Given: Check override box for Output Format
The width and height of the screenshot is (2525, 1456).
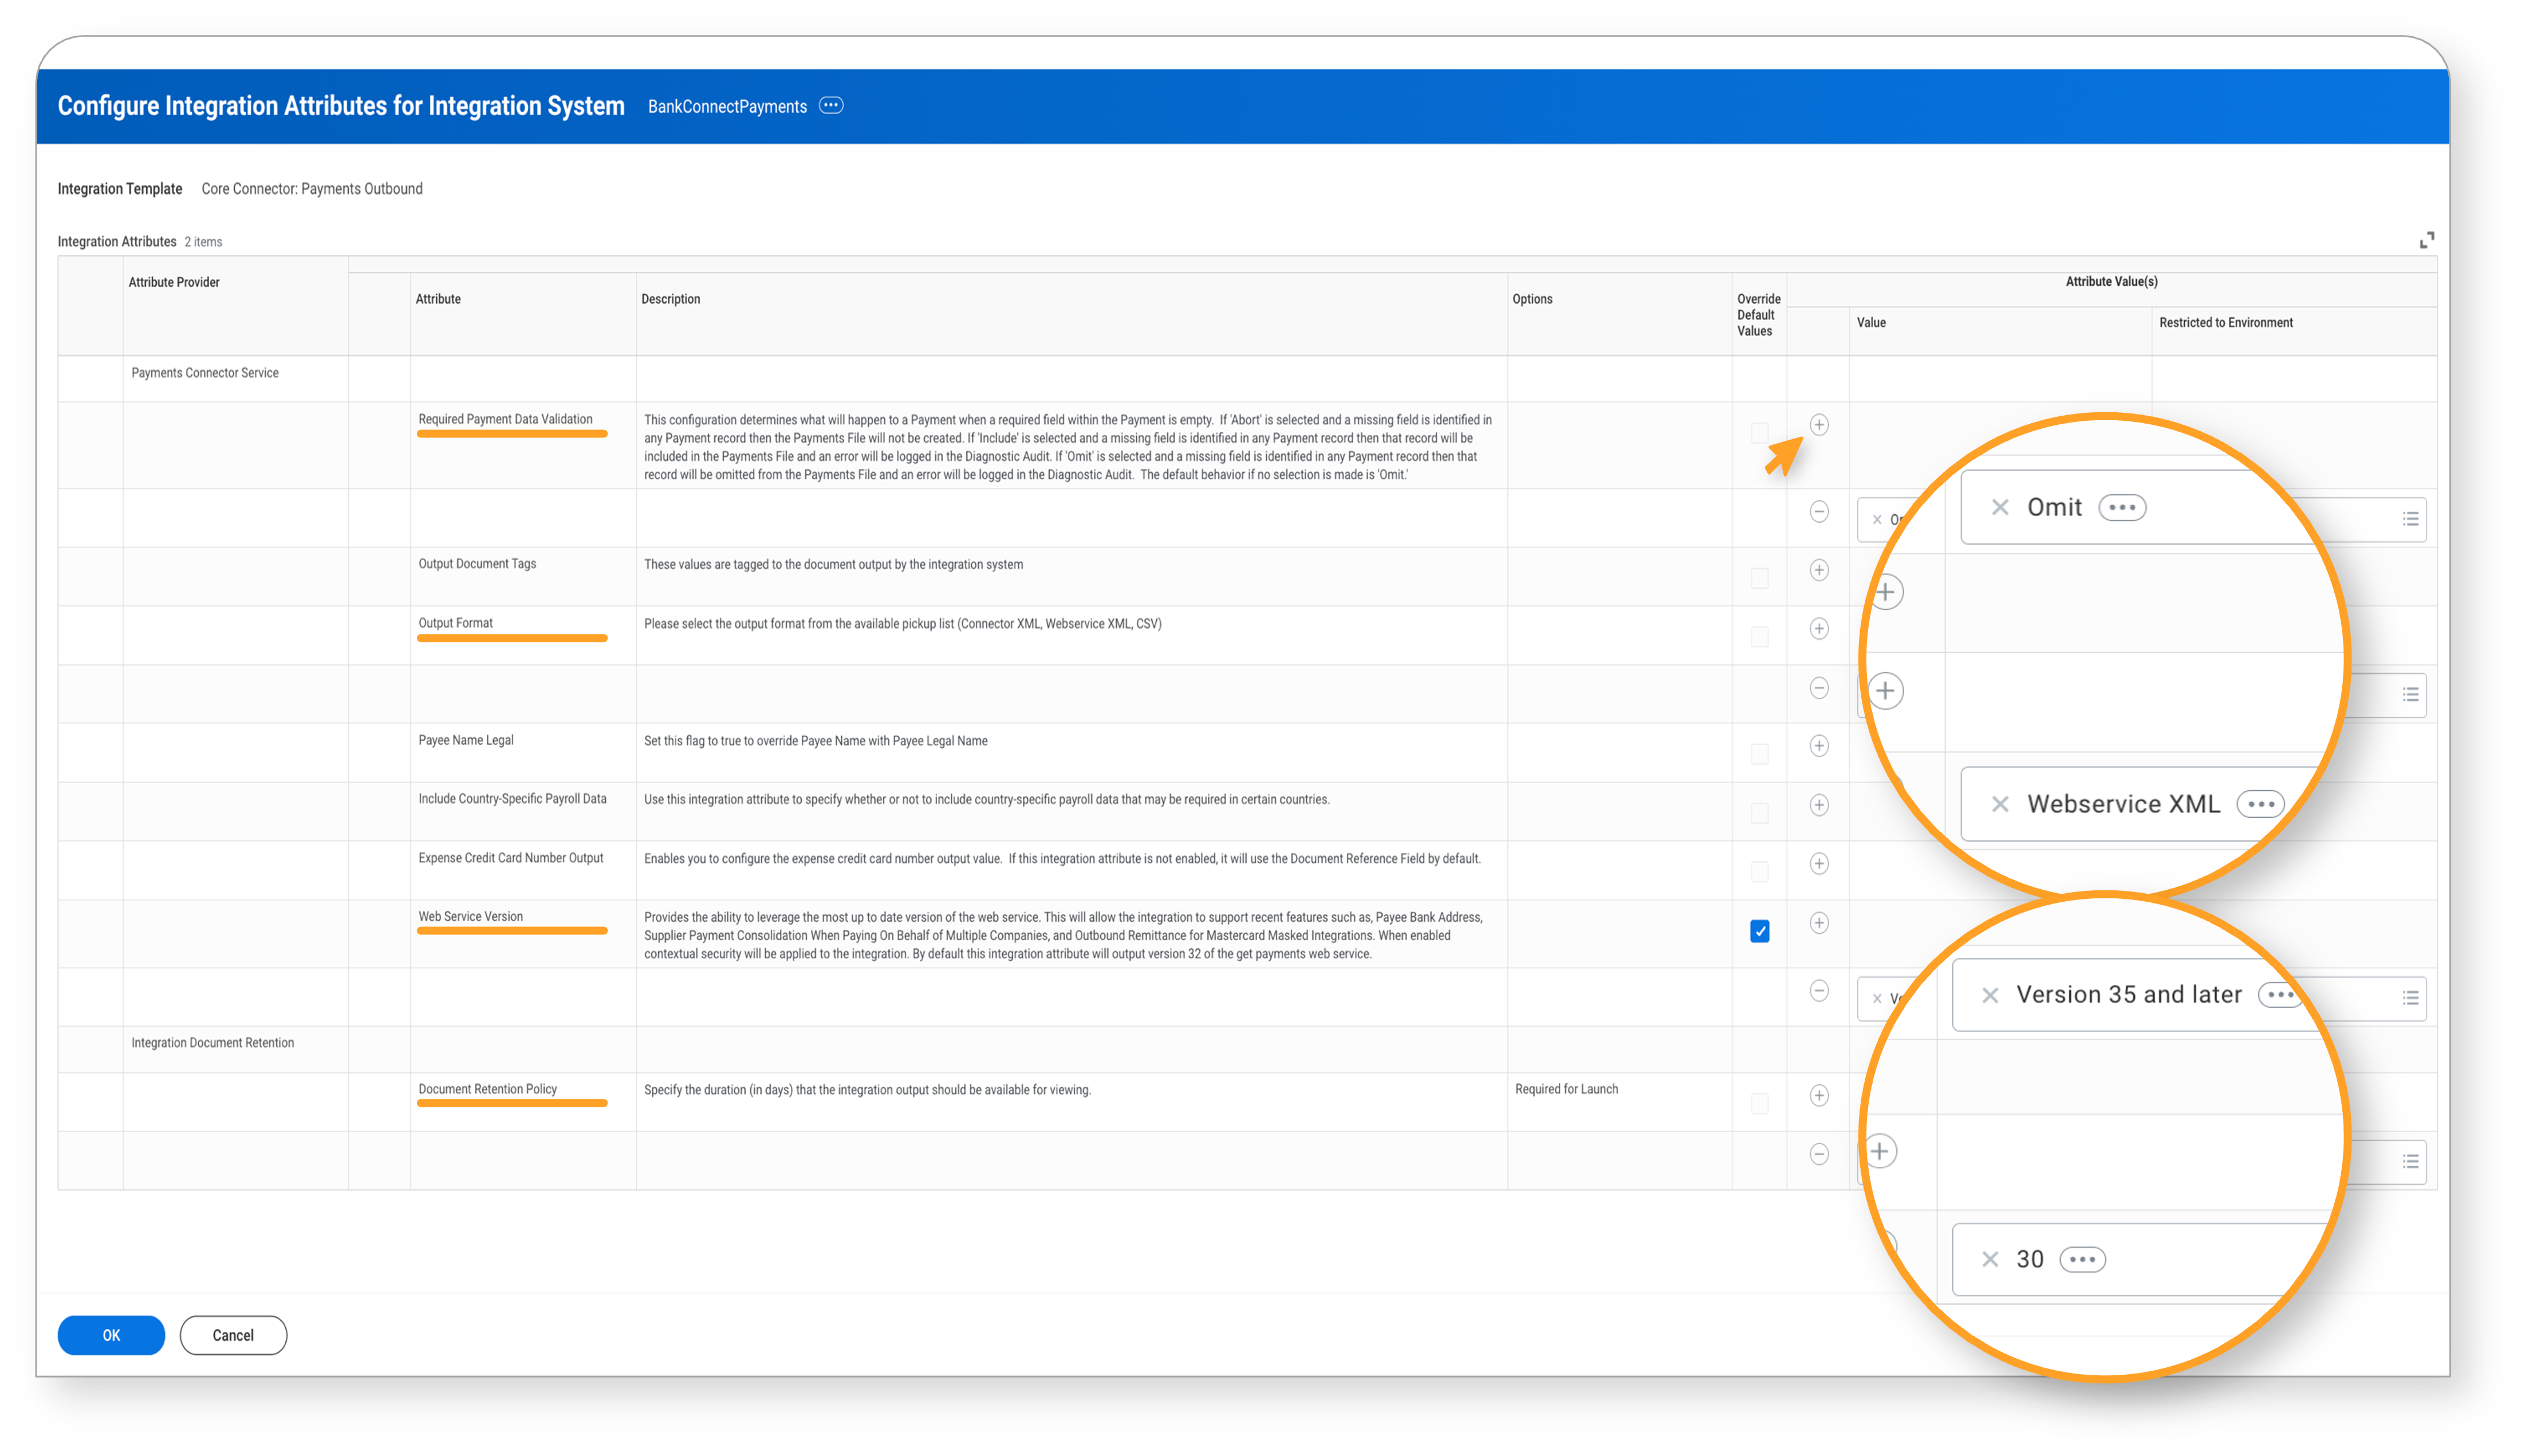Looking at the screenshot, I should coord(1759,637).
